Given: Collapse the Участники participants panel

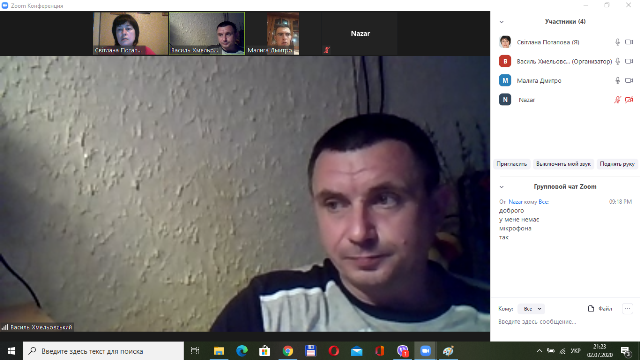Looking at the screenshot, I should (x=502, y=22).
